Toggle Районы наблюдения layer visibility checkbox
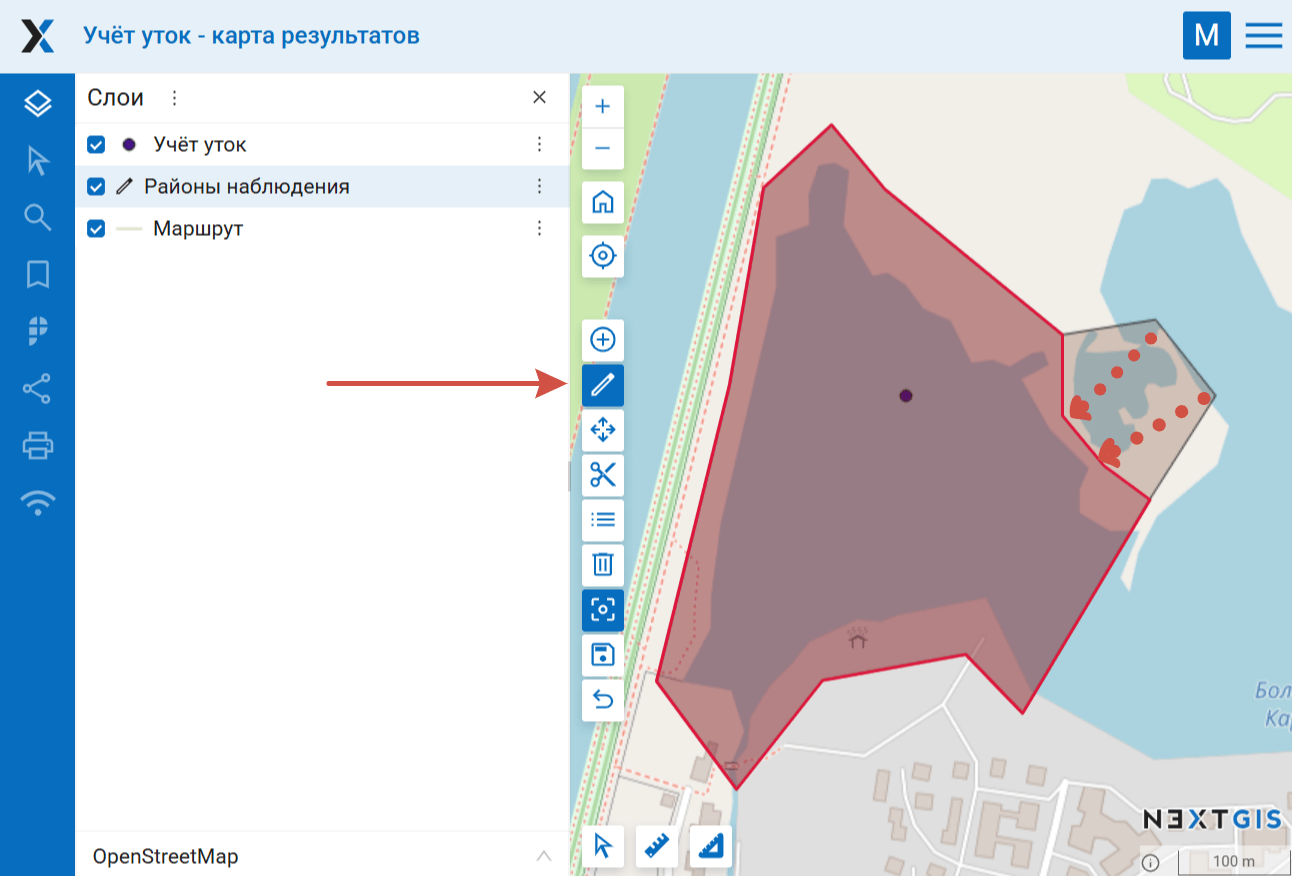This screenshot has height=876, width=1292. [x=96, y=187]
